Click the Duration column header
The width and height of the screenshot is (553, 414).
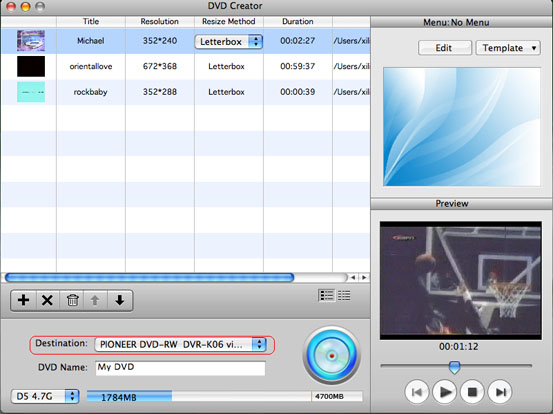point(298,22)
